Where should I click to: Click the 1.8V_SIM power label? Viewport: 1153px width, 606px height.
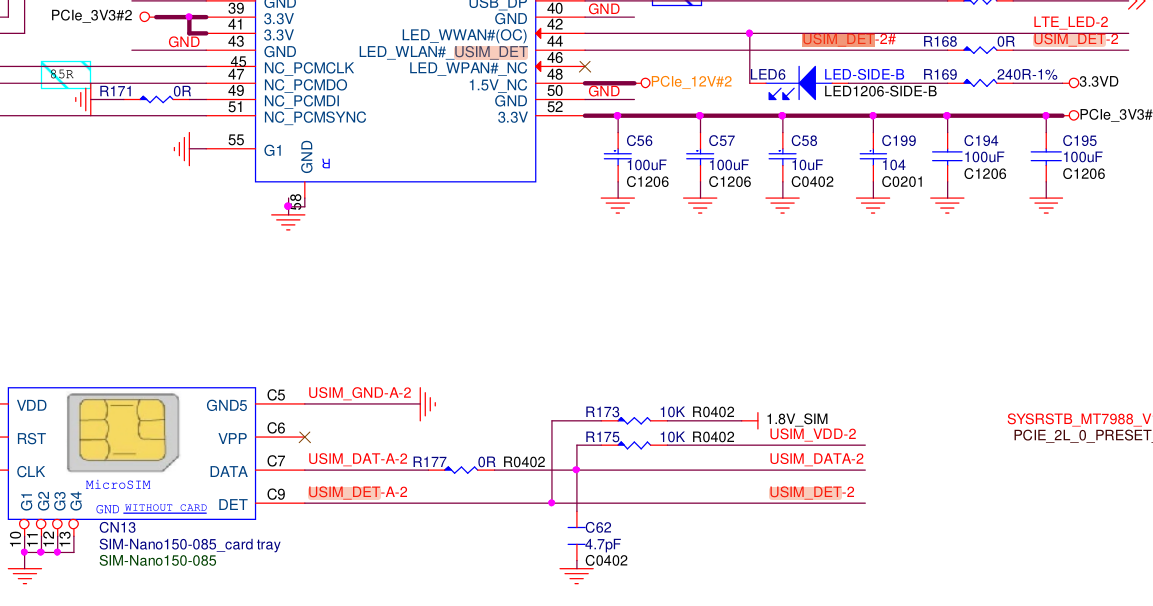797,419
